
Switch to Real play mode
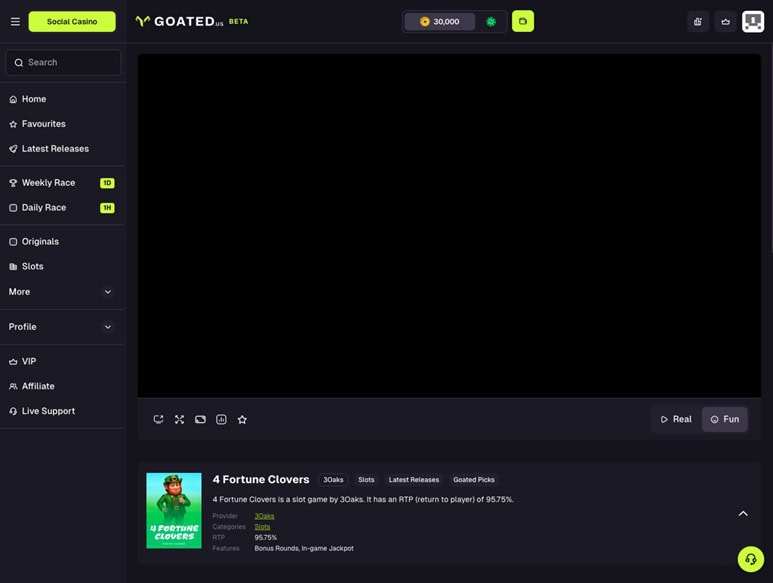pos(676,419)
